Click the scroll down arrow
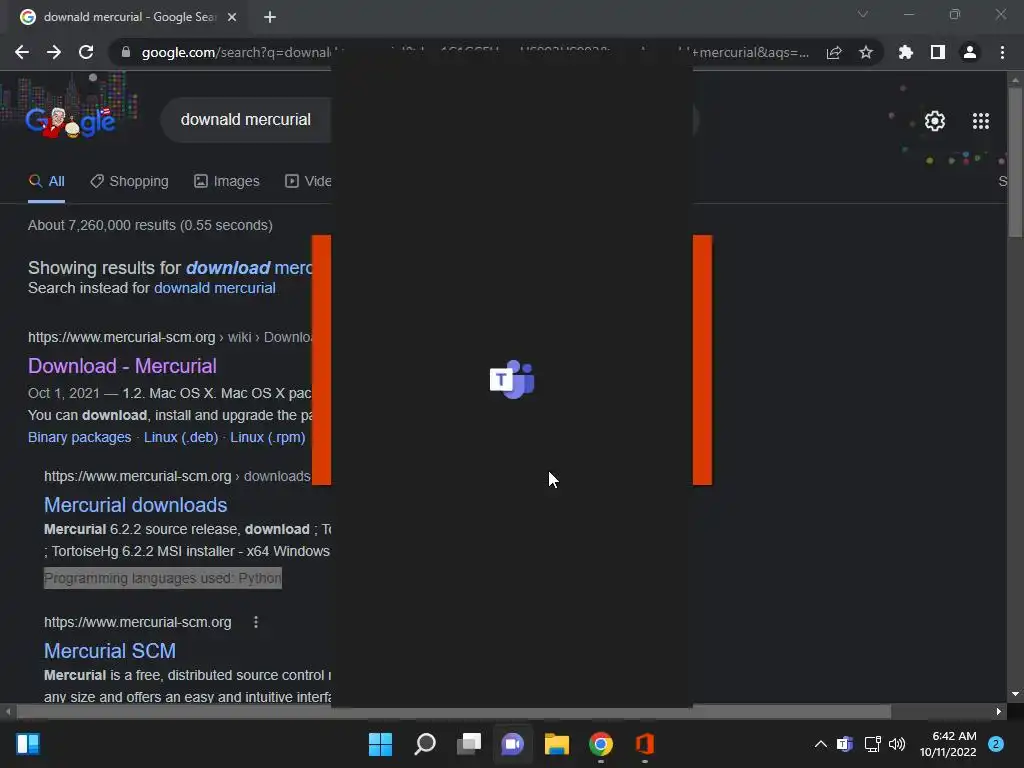The width and height of the screenshot is (1024, 768). click(1015, 694)
